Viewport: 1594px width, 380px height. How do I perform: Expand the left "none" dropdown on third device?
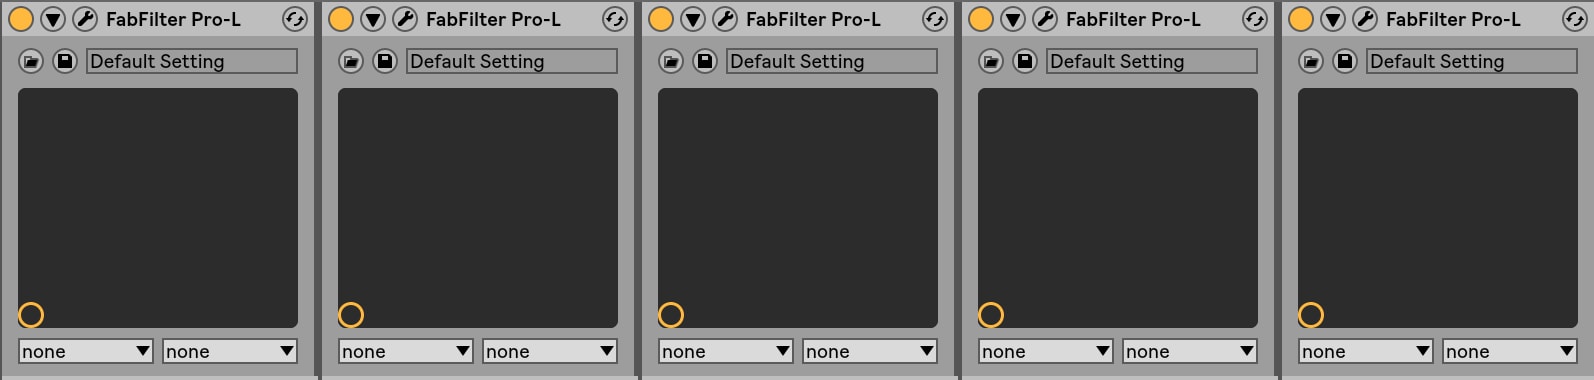(x=726, y=351)
